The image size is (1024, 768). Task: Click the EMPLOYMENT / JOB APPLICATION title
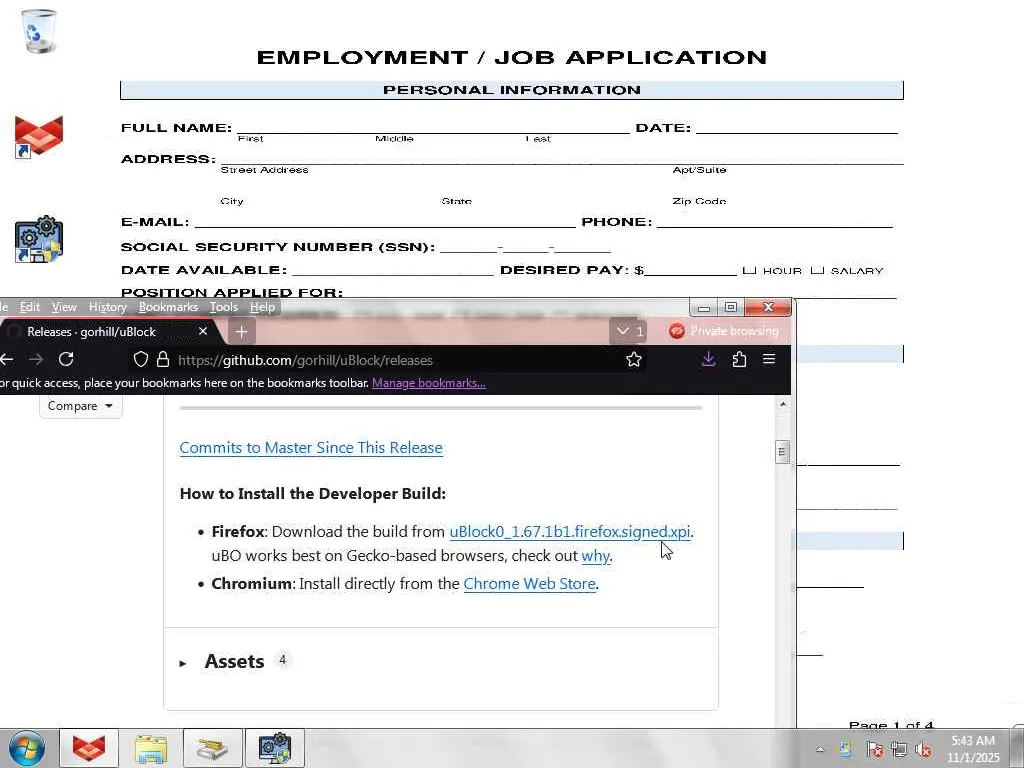pyautogui.click(x=512, y=57)
